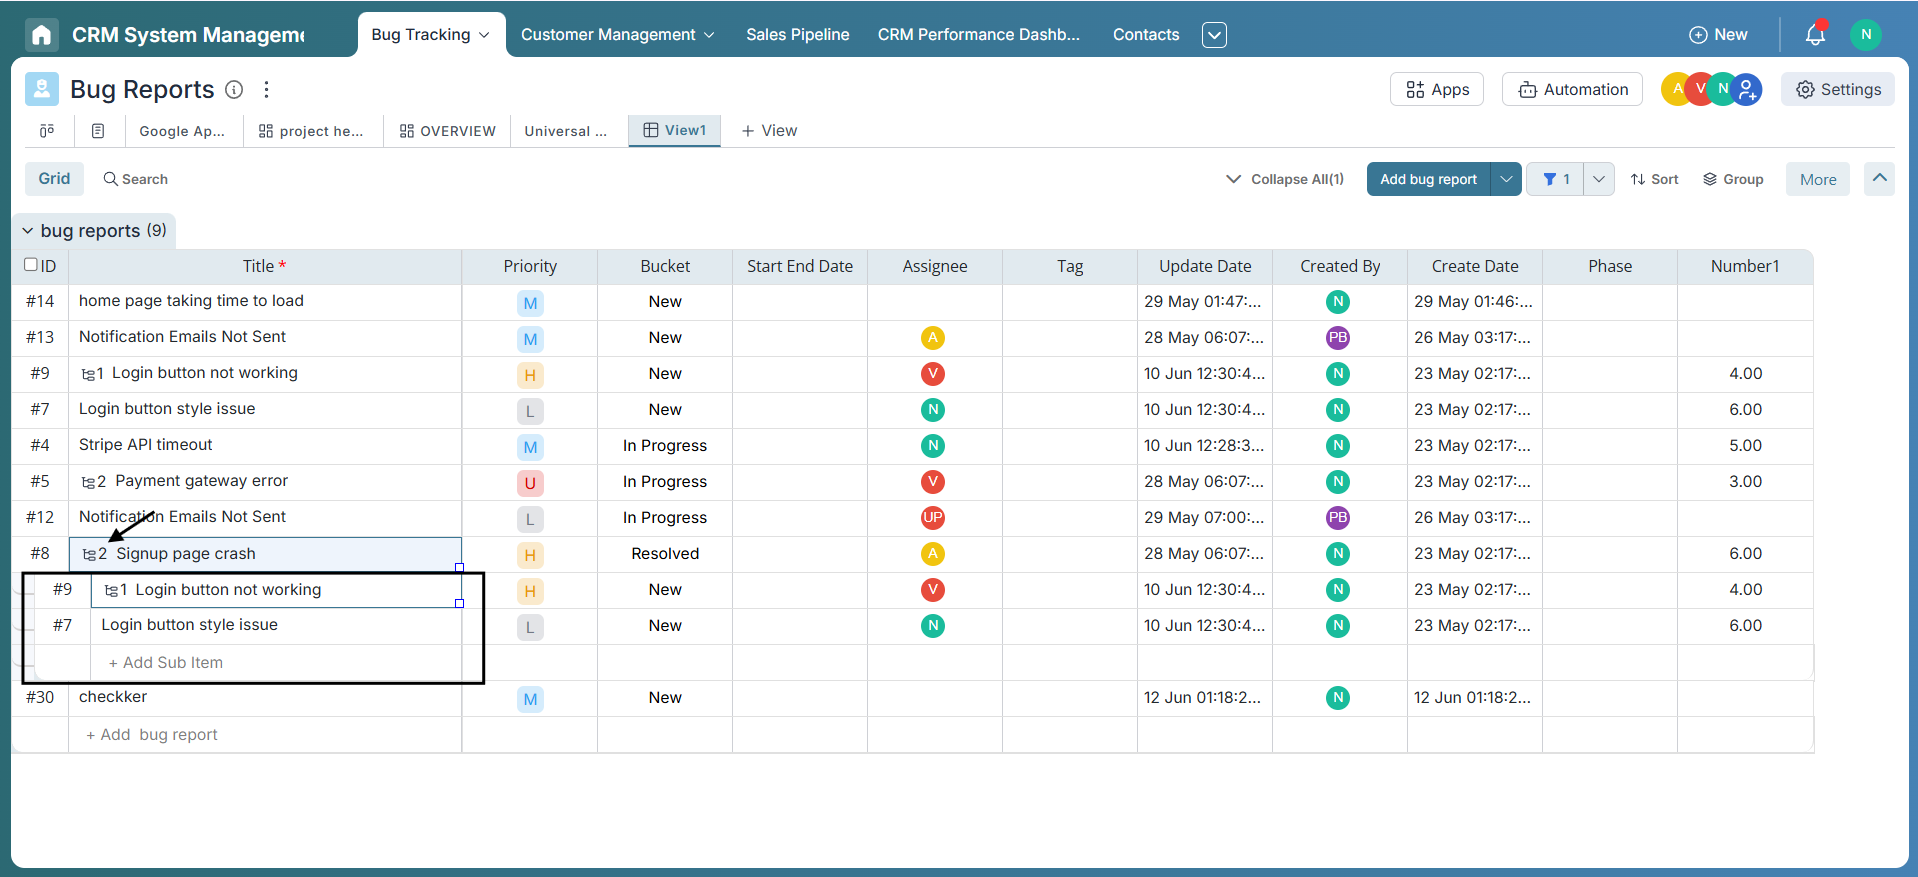Click the Urgent priority badge of Payment gateway error

pos(530,483)
